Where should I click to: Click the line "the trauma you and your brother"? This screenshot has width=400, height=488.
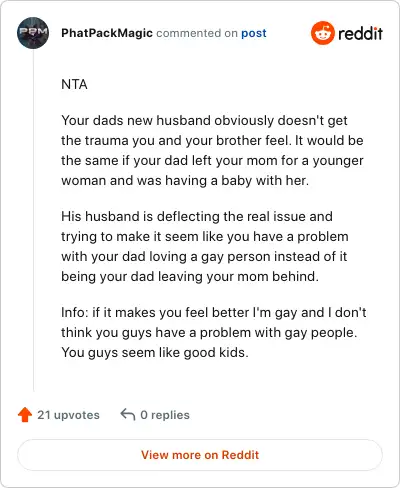tap(212, 141)
